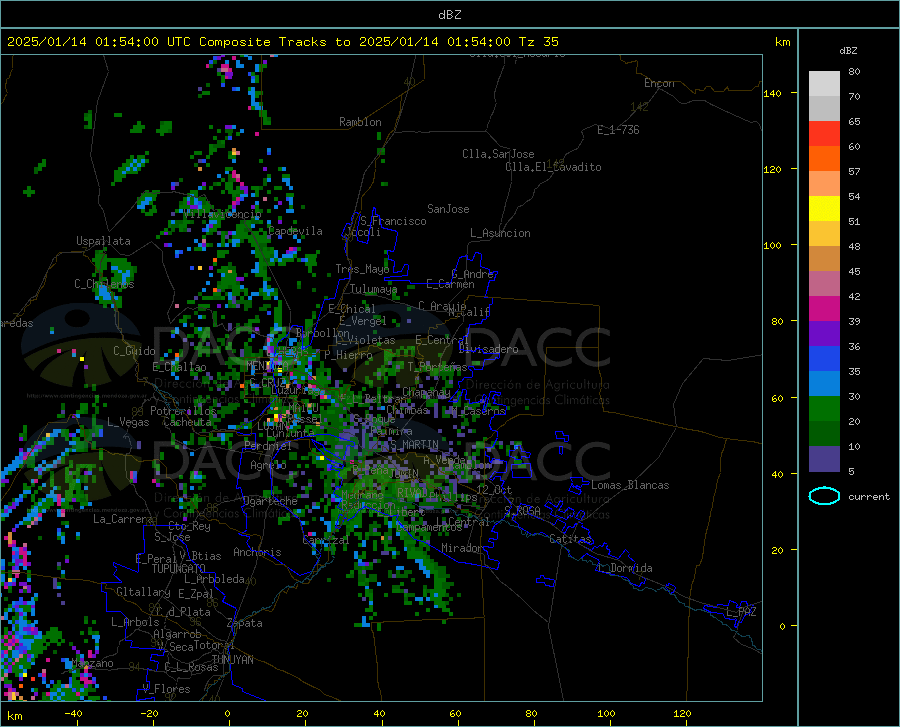Click the red 65 dBZ legend color
The image size is (900, 727).
point(824,134)
